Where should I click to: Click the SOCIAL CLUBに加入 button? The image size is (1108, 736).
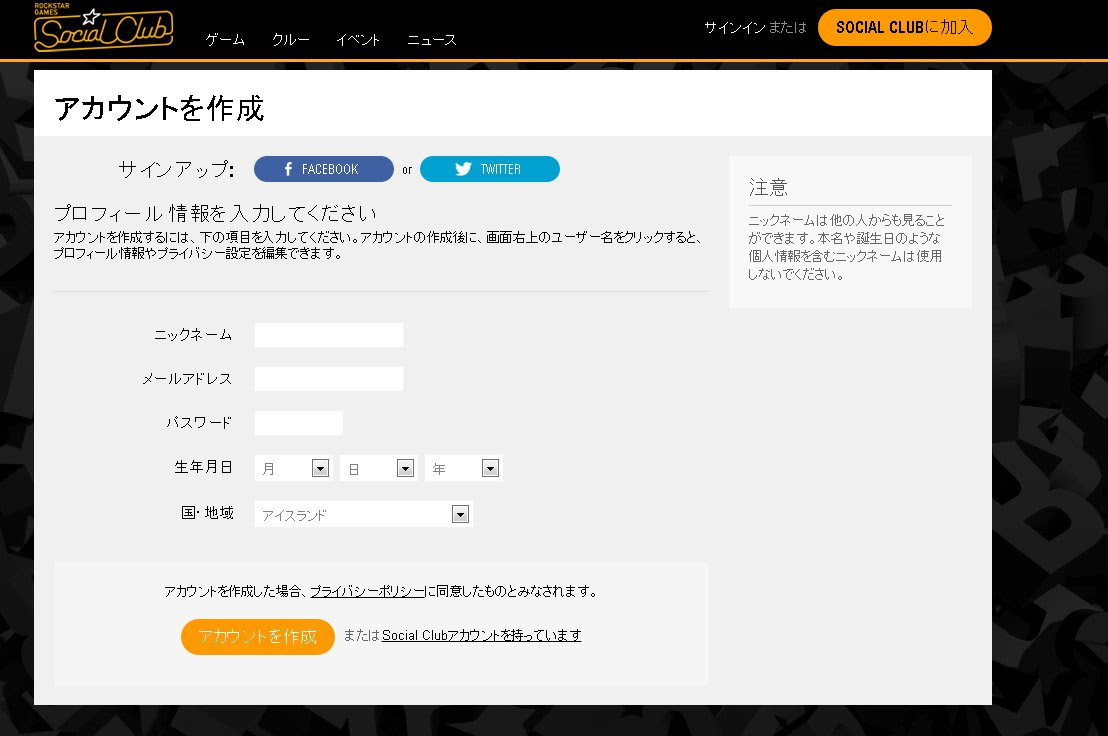tap(904, 28)
